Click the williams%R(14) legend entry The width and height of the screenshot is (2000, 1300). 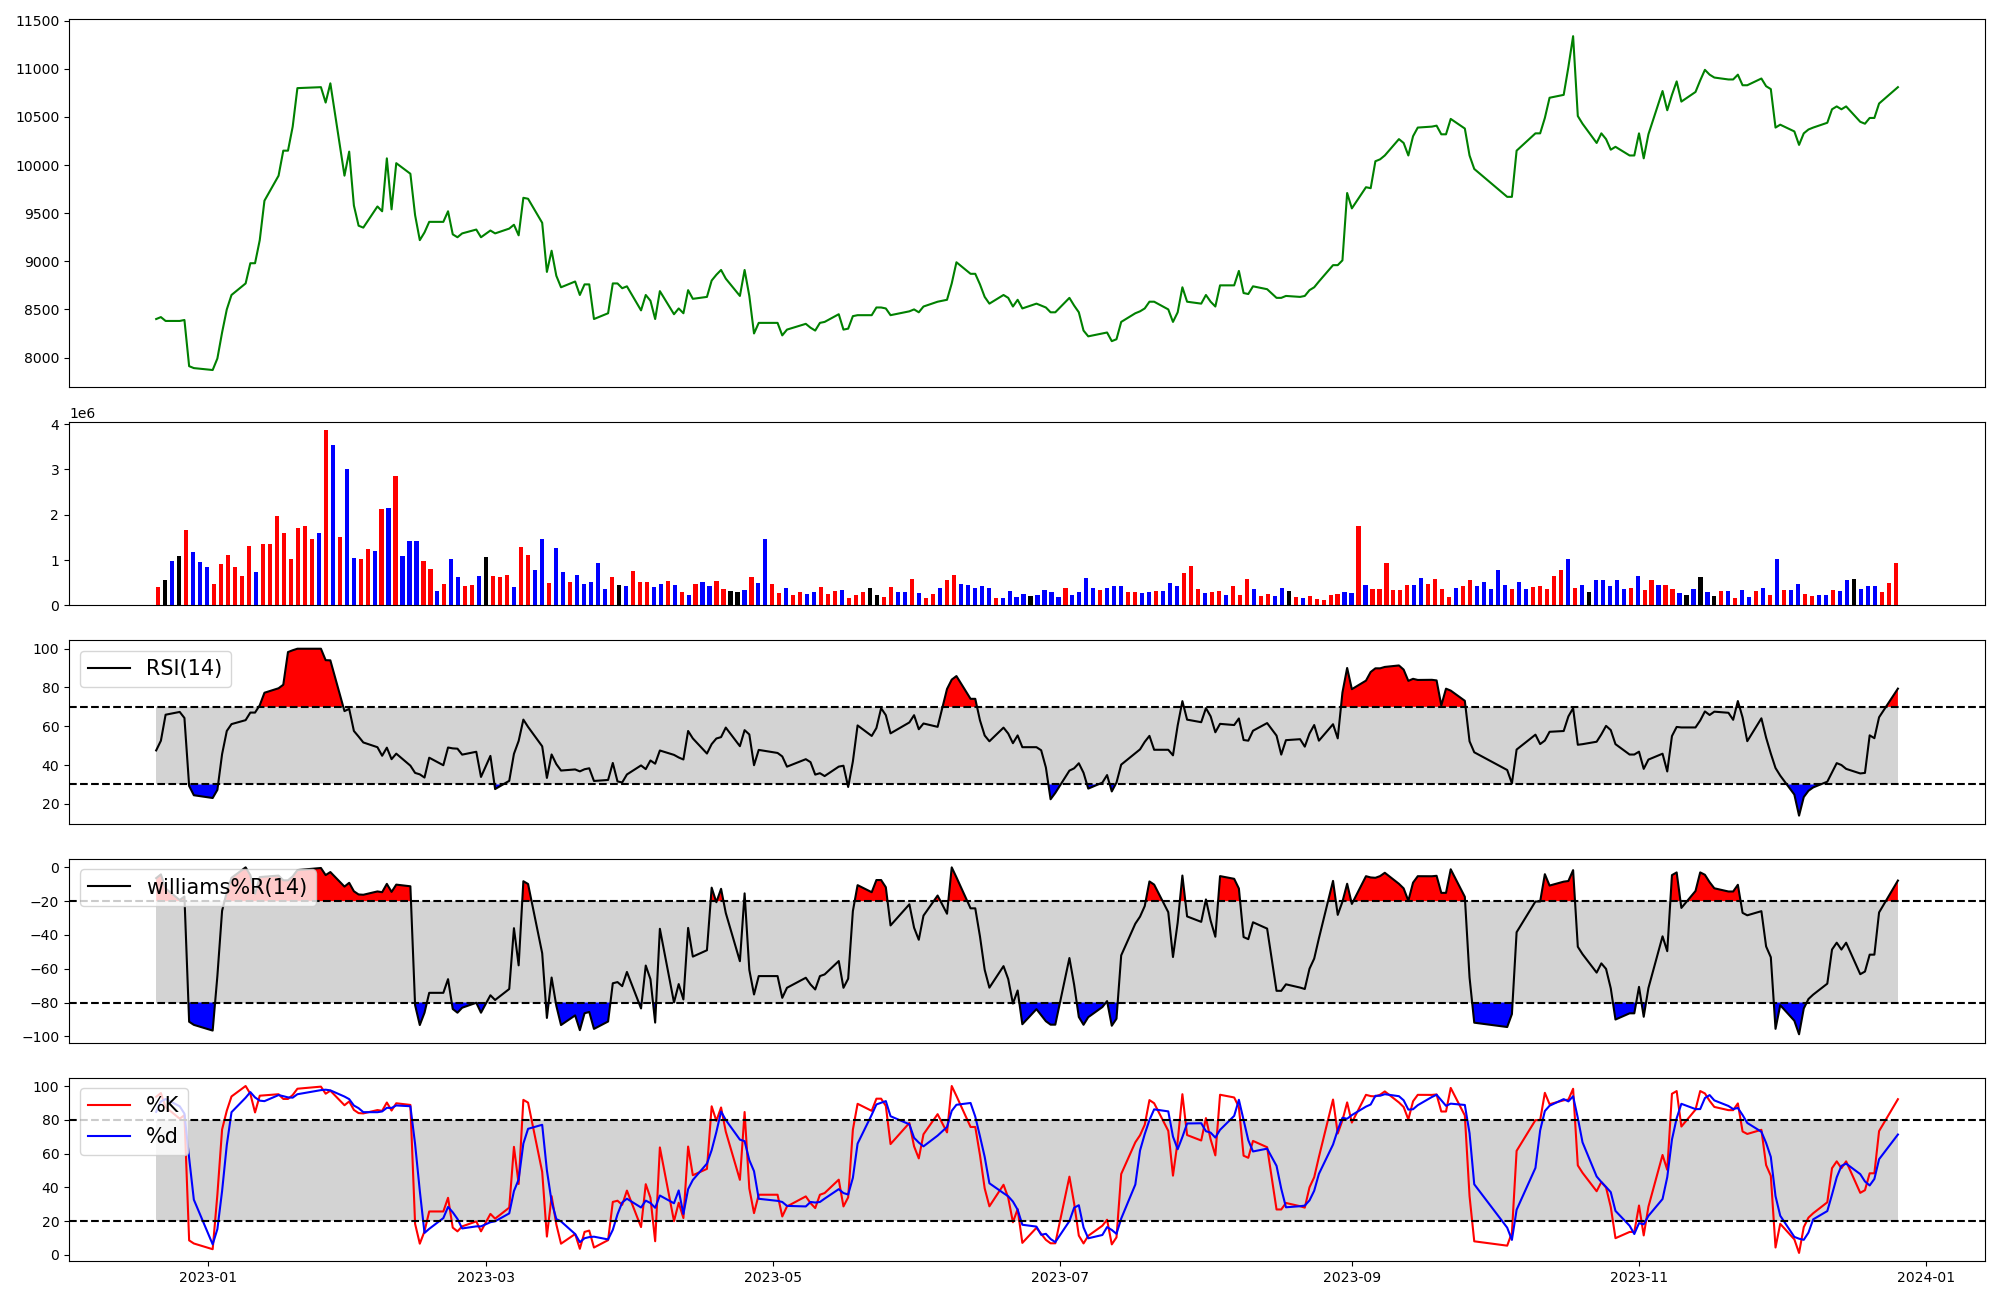tap(226, 887)
